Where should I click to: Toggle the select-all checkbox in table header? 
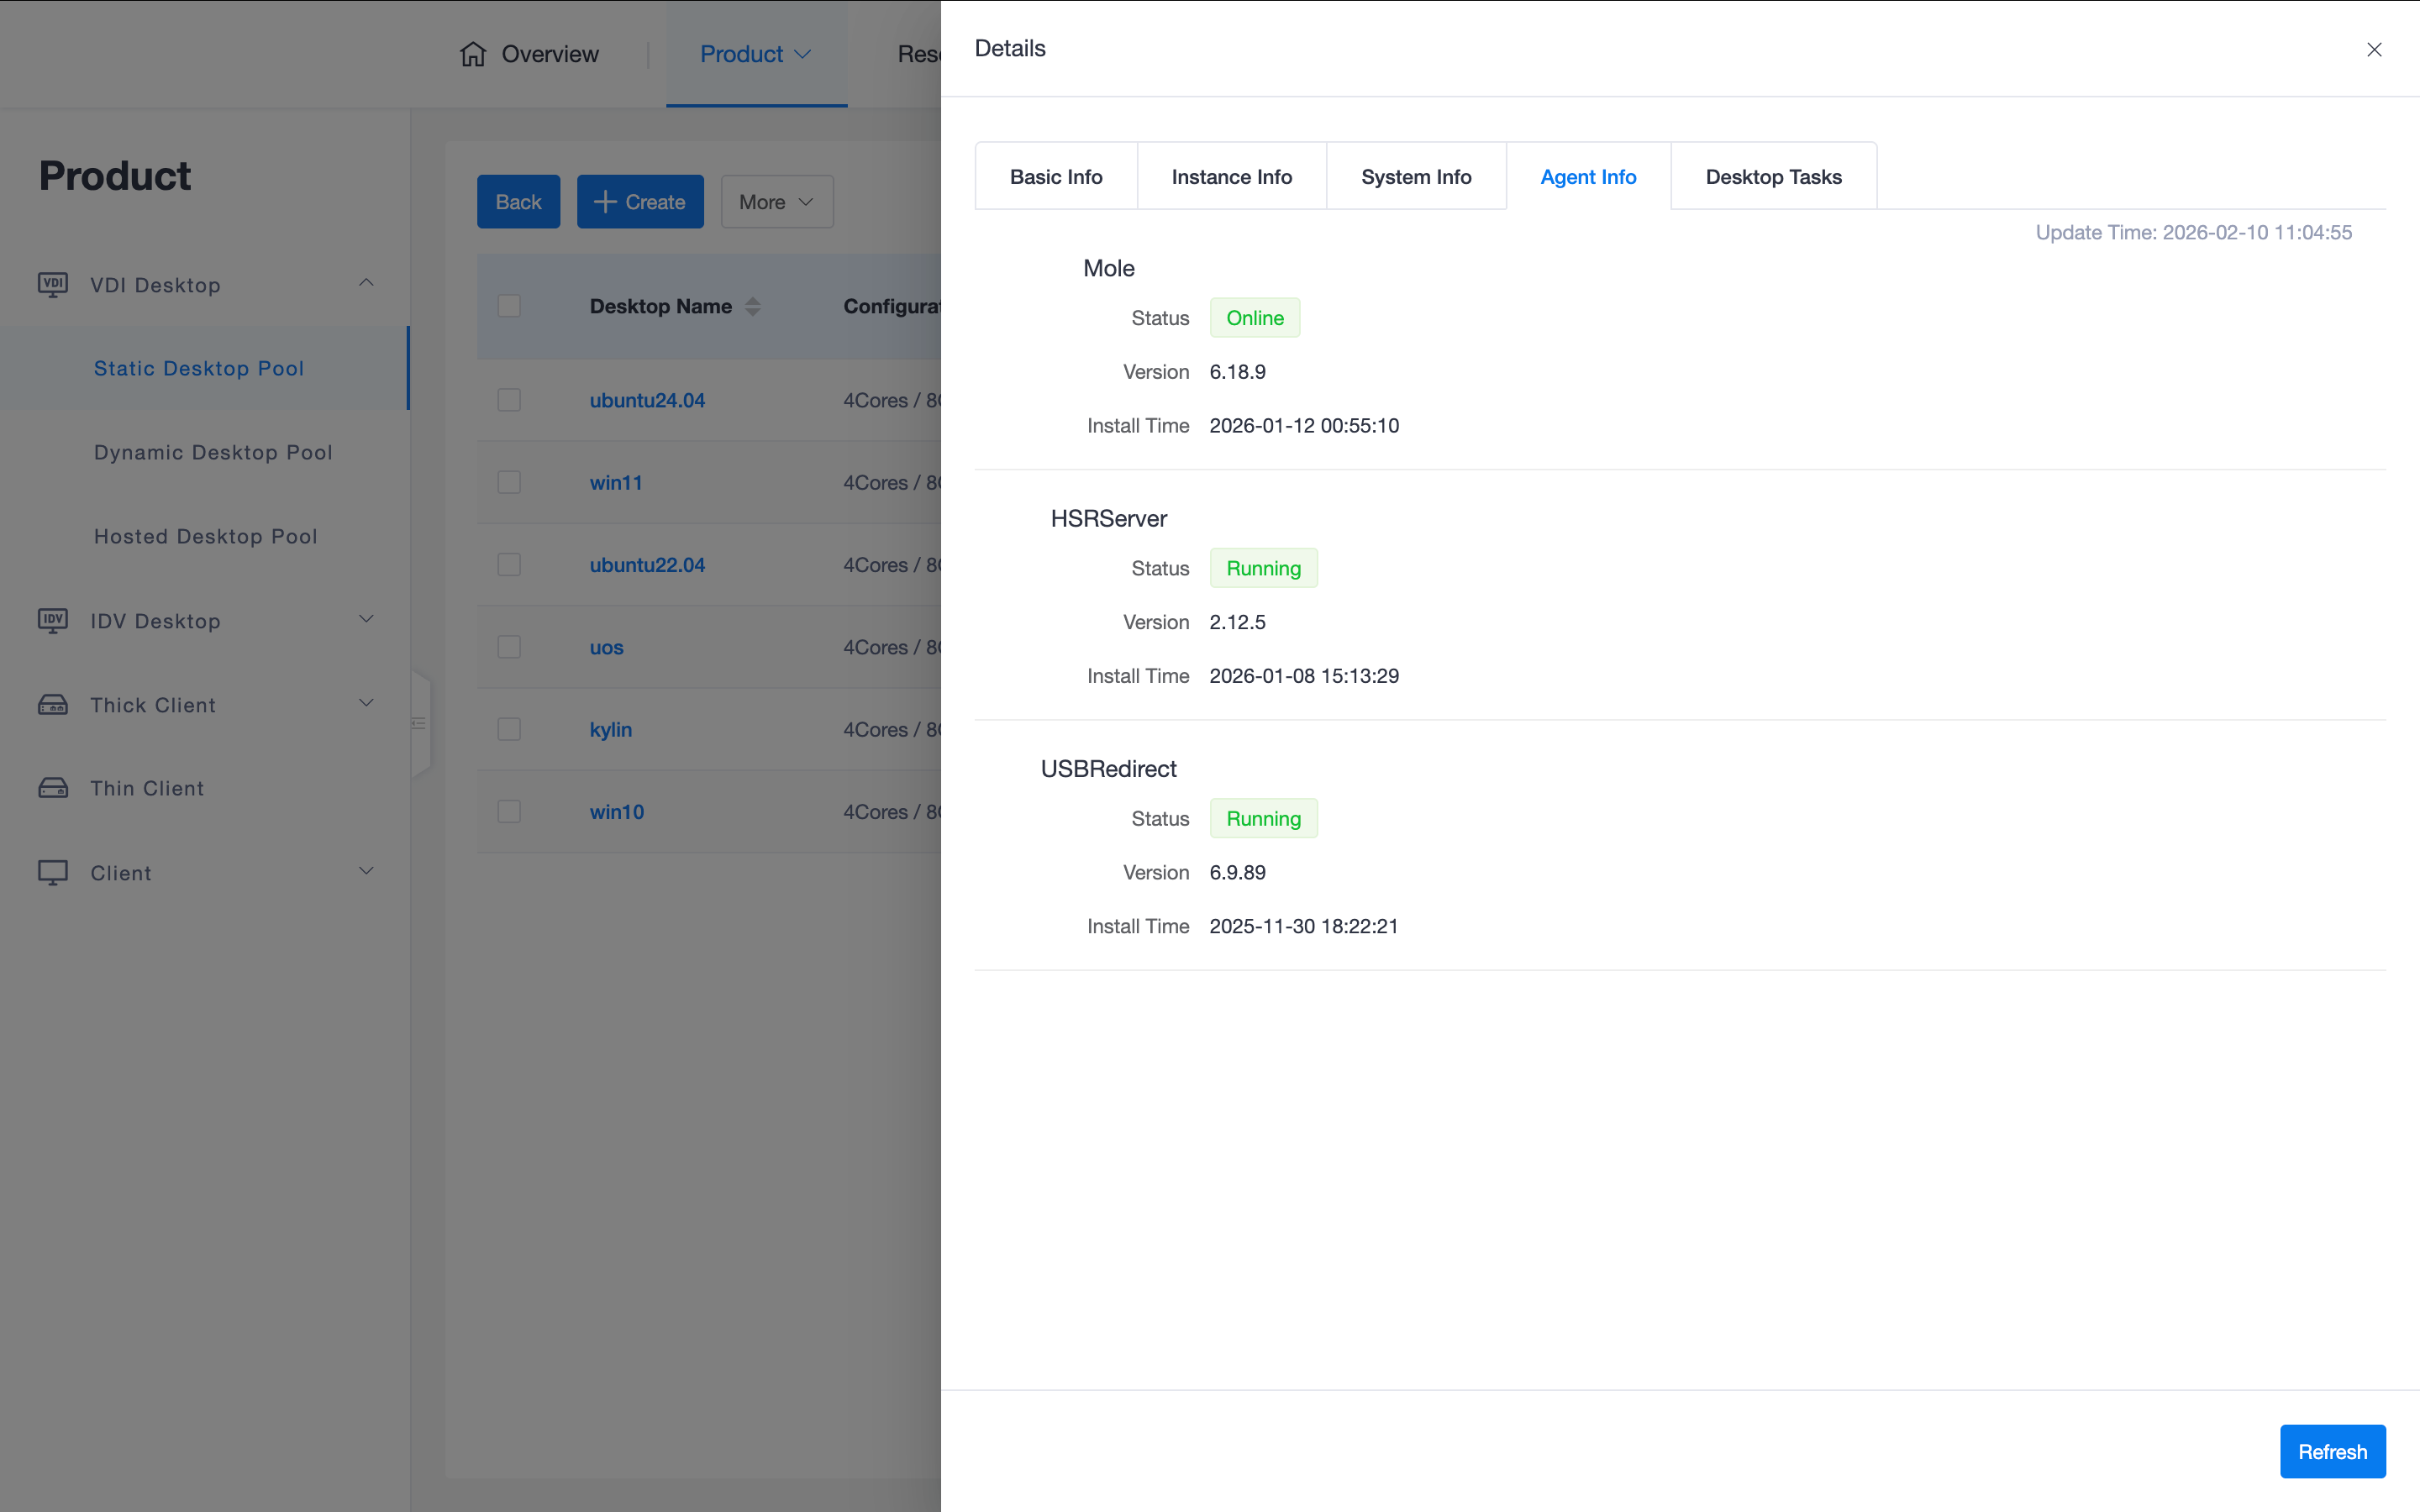[x=509, y=306]
